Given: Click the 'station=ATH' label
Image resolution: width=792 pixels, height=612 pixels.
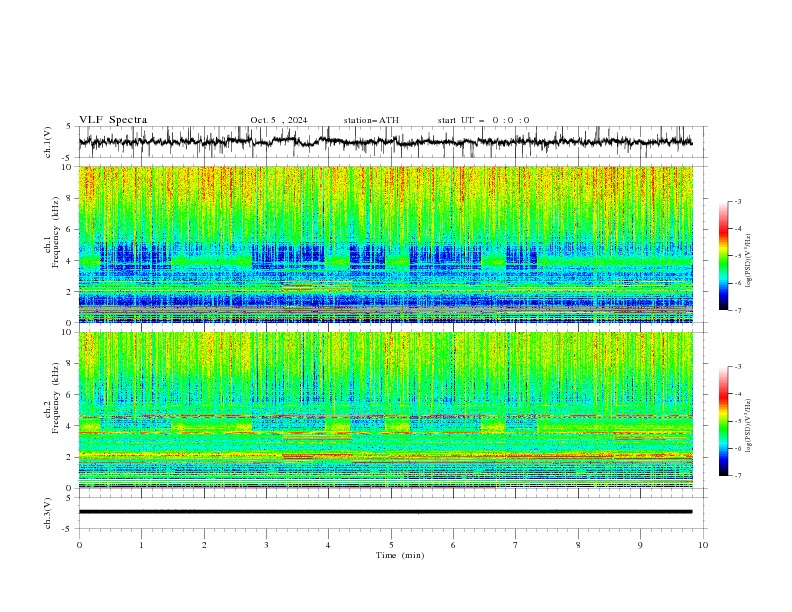Looking at the screenshot, I should [x=371, y=120].
